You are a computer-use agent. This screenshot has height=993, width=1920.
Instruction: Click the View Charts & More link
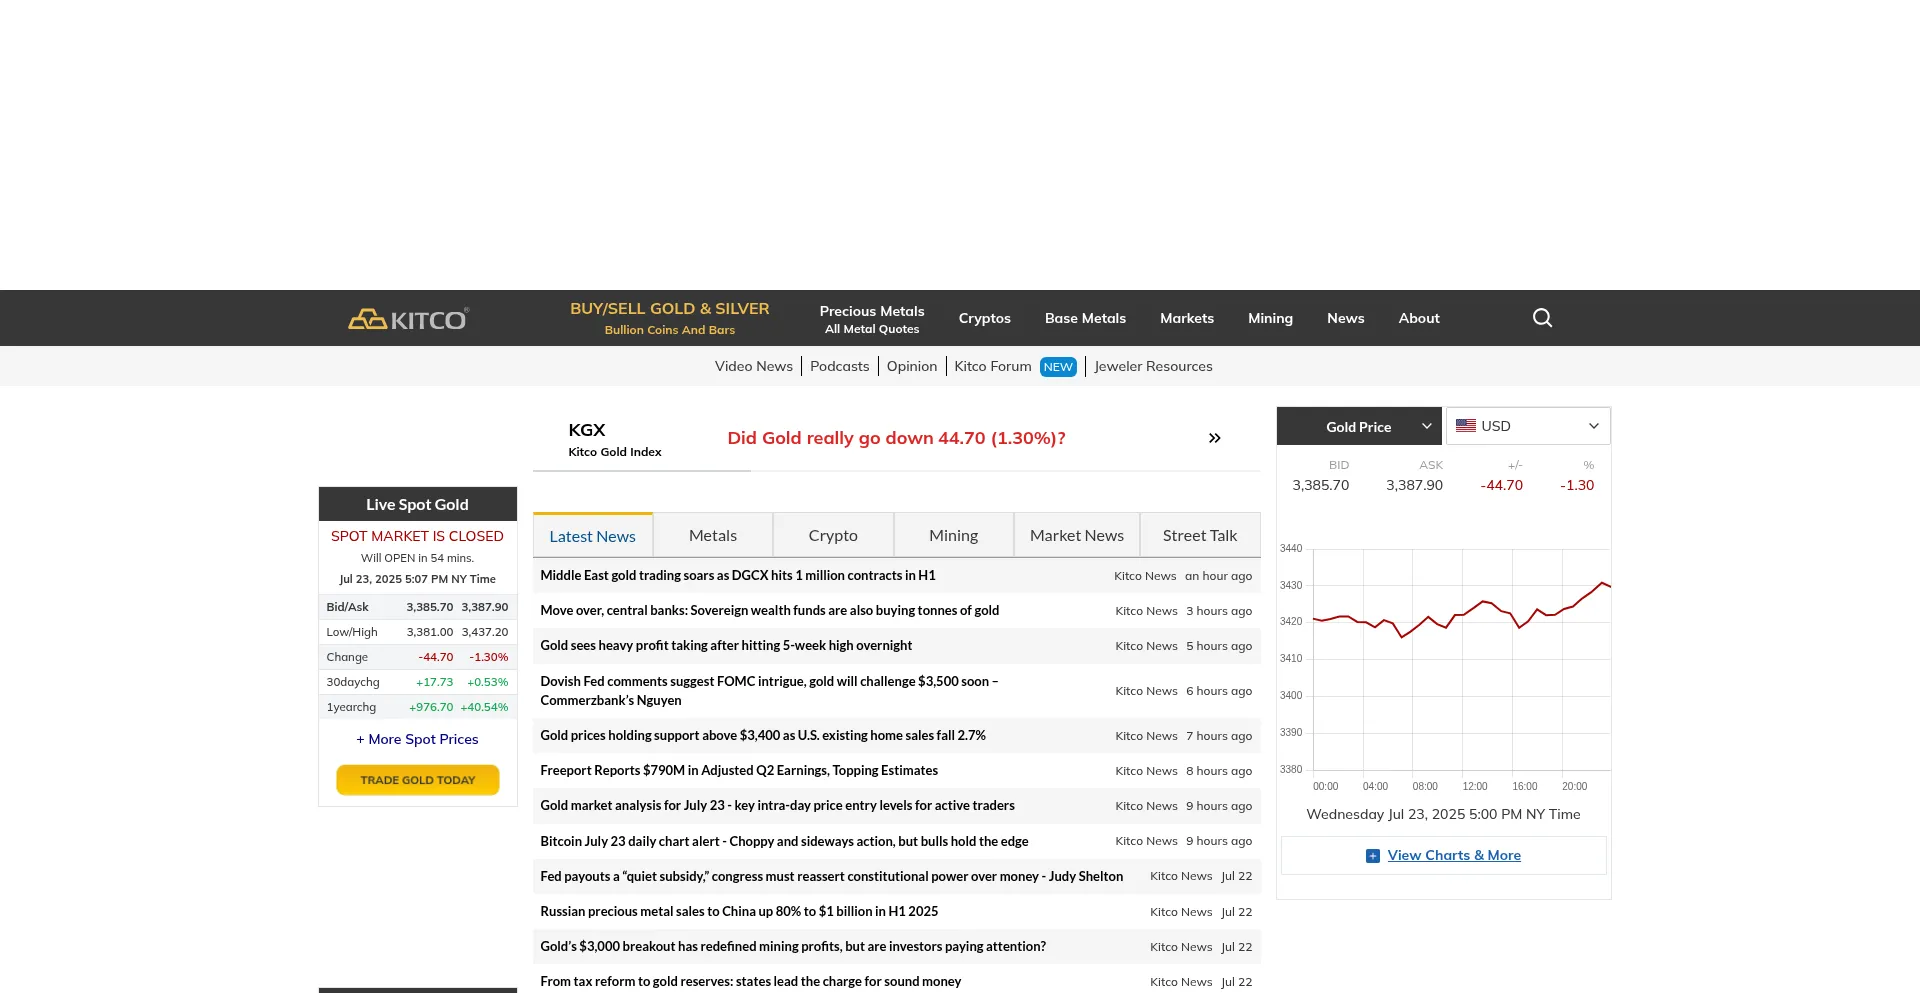coord(1454,856)
